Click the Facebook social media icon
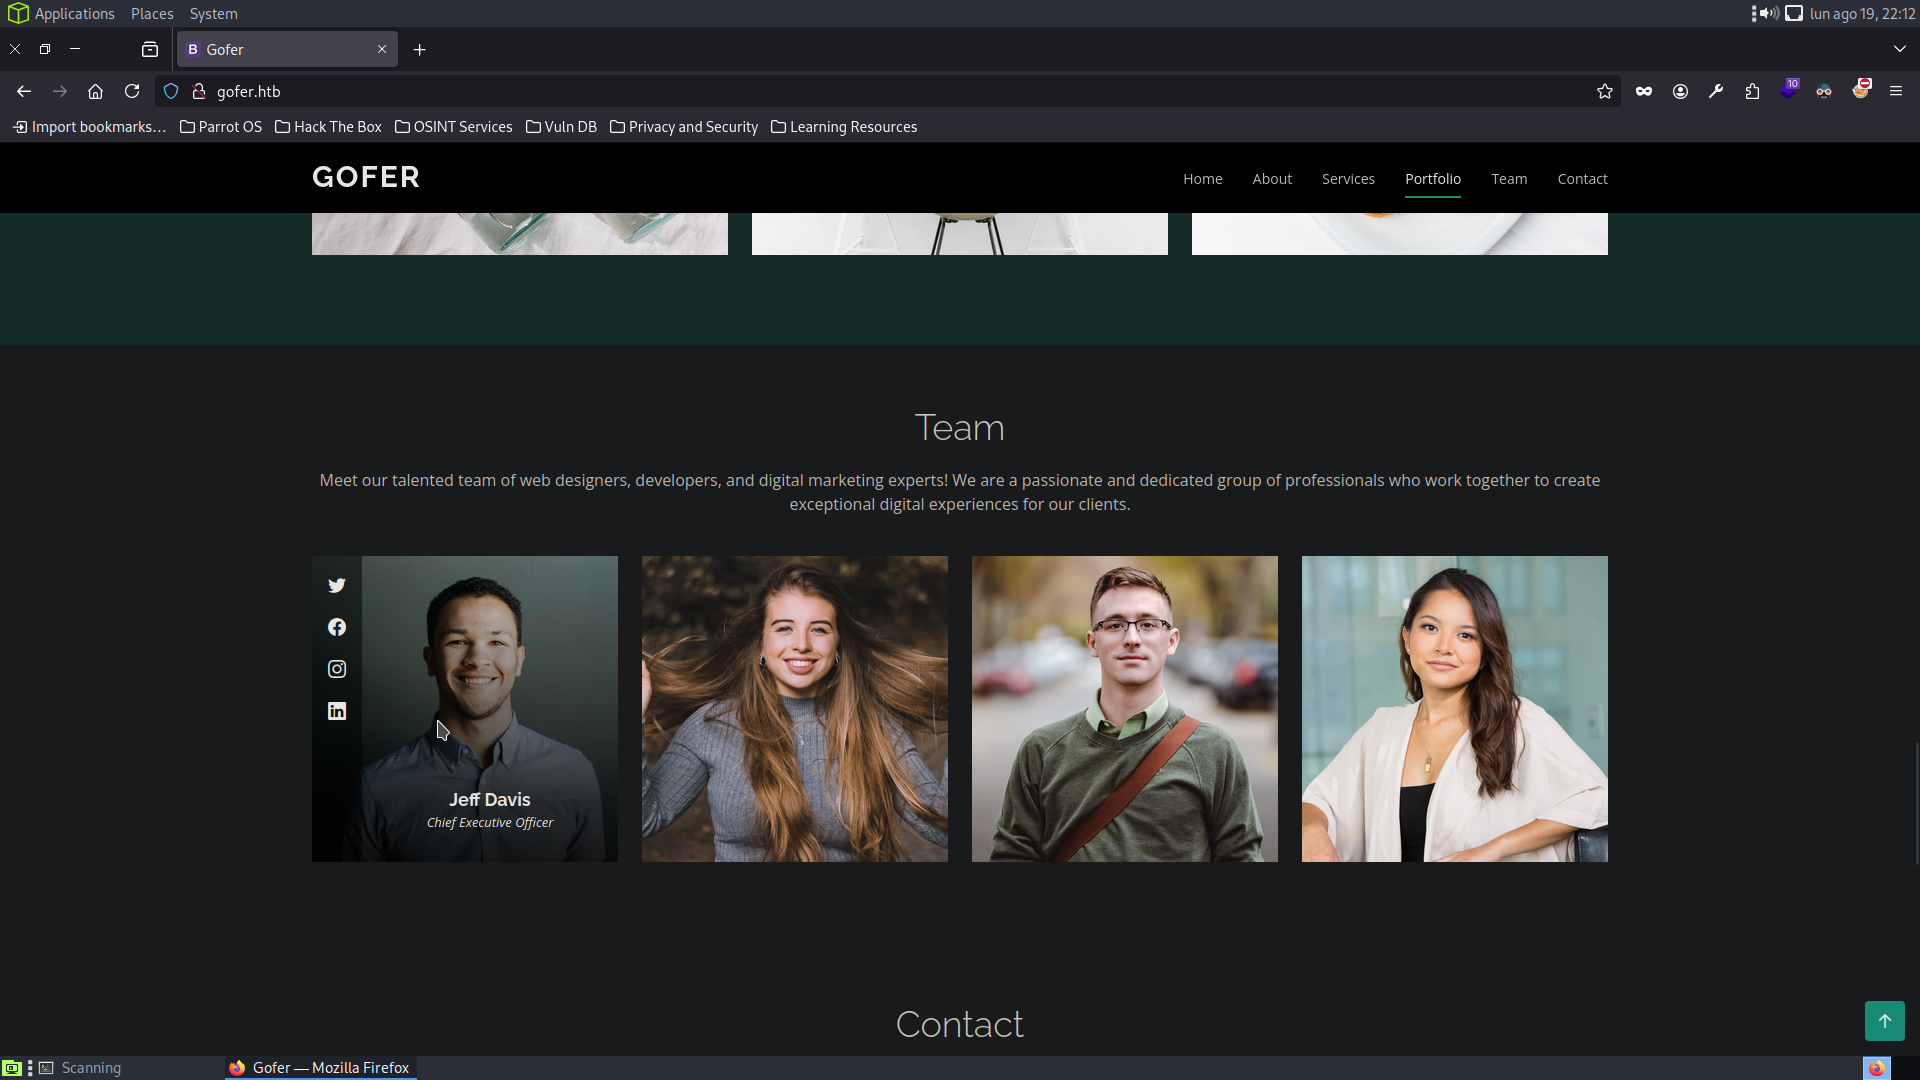 click(x=338, y=626)
